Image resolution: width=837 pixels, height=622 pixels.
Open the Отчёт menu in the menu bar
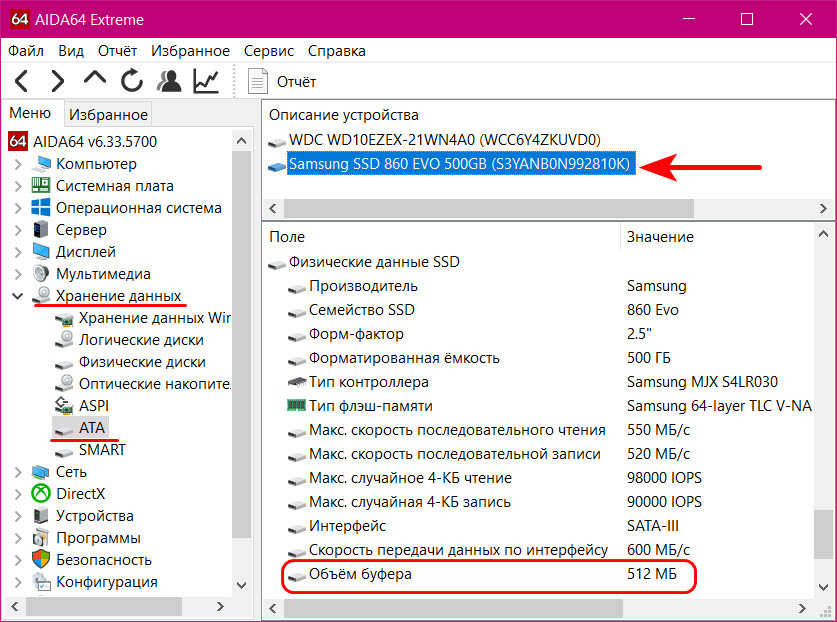tap(117, 51)
